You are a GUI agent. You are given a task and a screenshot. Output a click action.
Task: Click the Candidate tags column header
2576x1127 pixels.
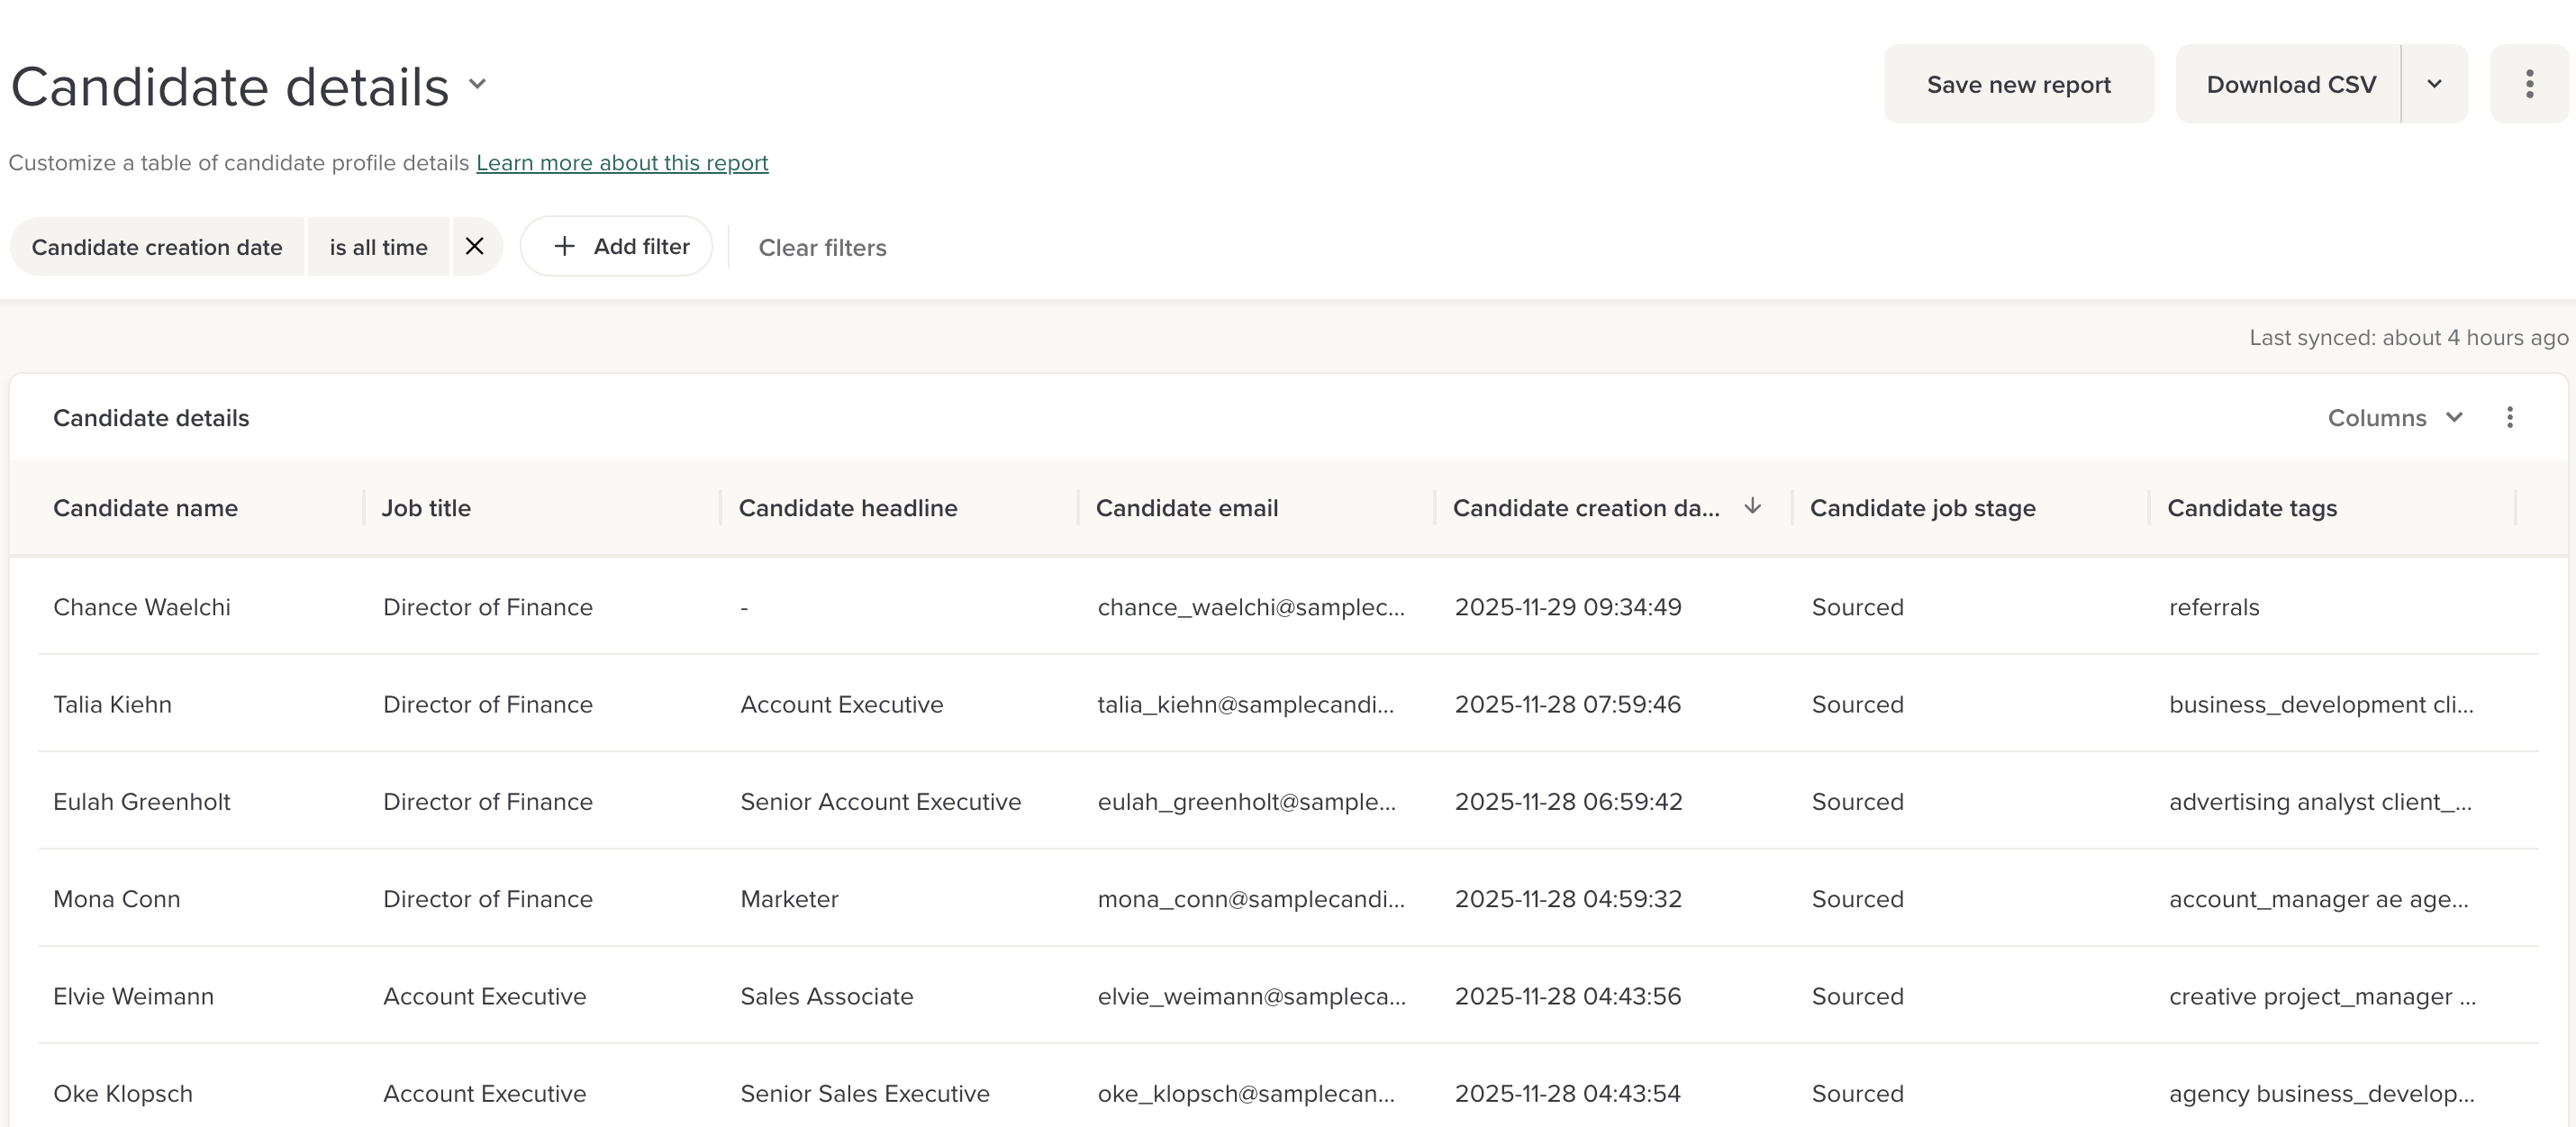click(2251, 508)
